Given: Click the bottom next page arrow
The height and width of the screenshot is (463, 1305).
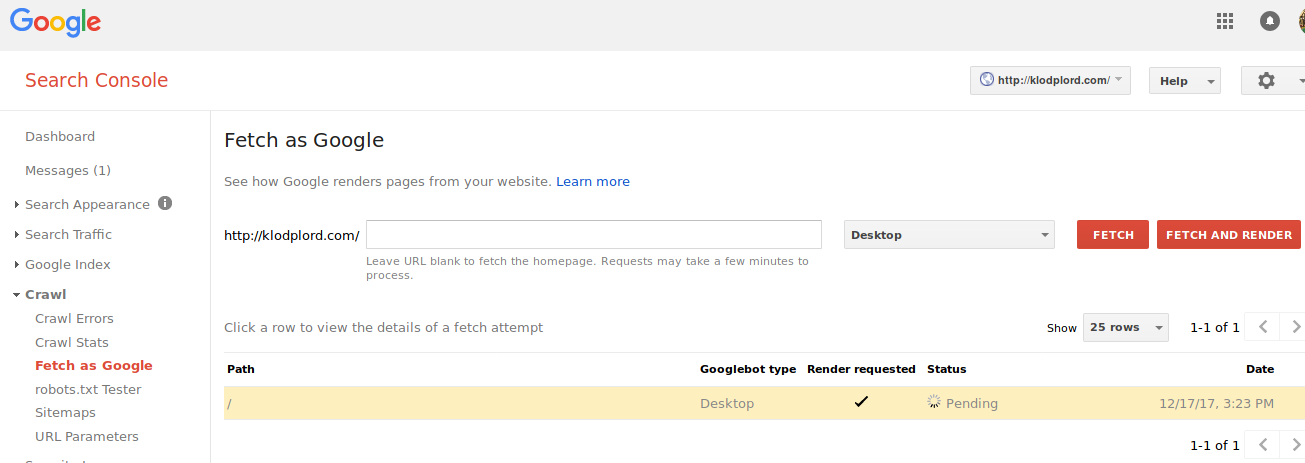Looking at the screenshot, I should click(x=1296, y=445).
